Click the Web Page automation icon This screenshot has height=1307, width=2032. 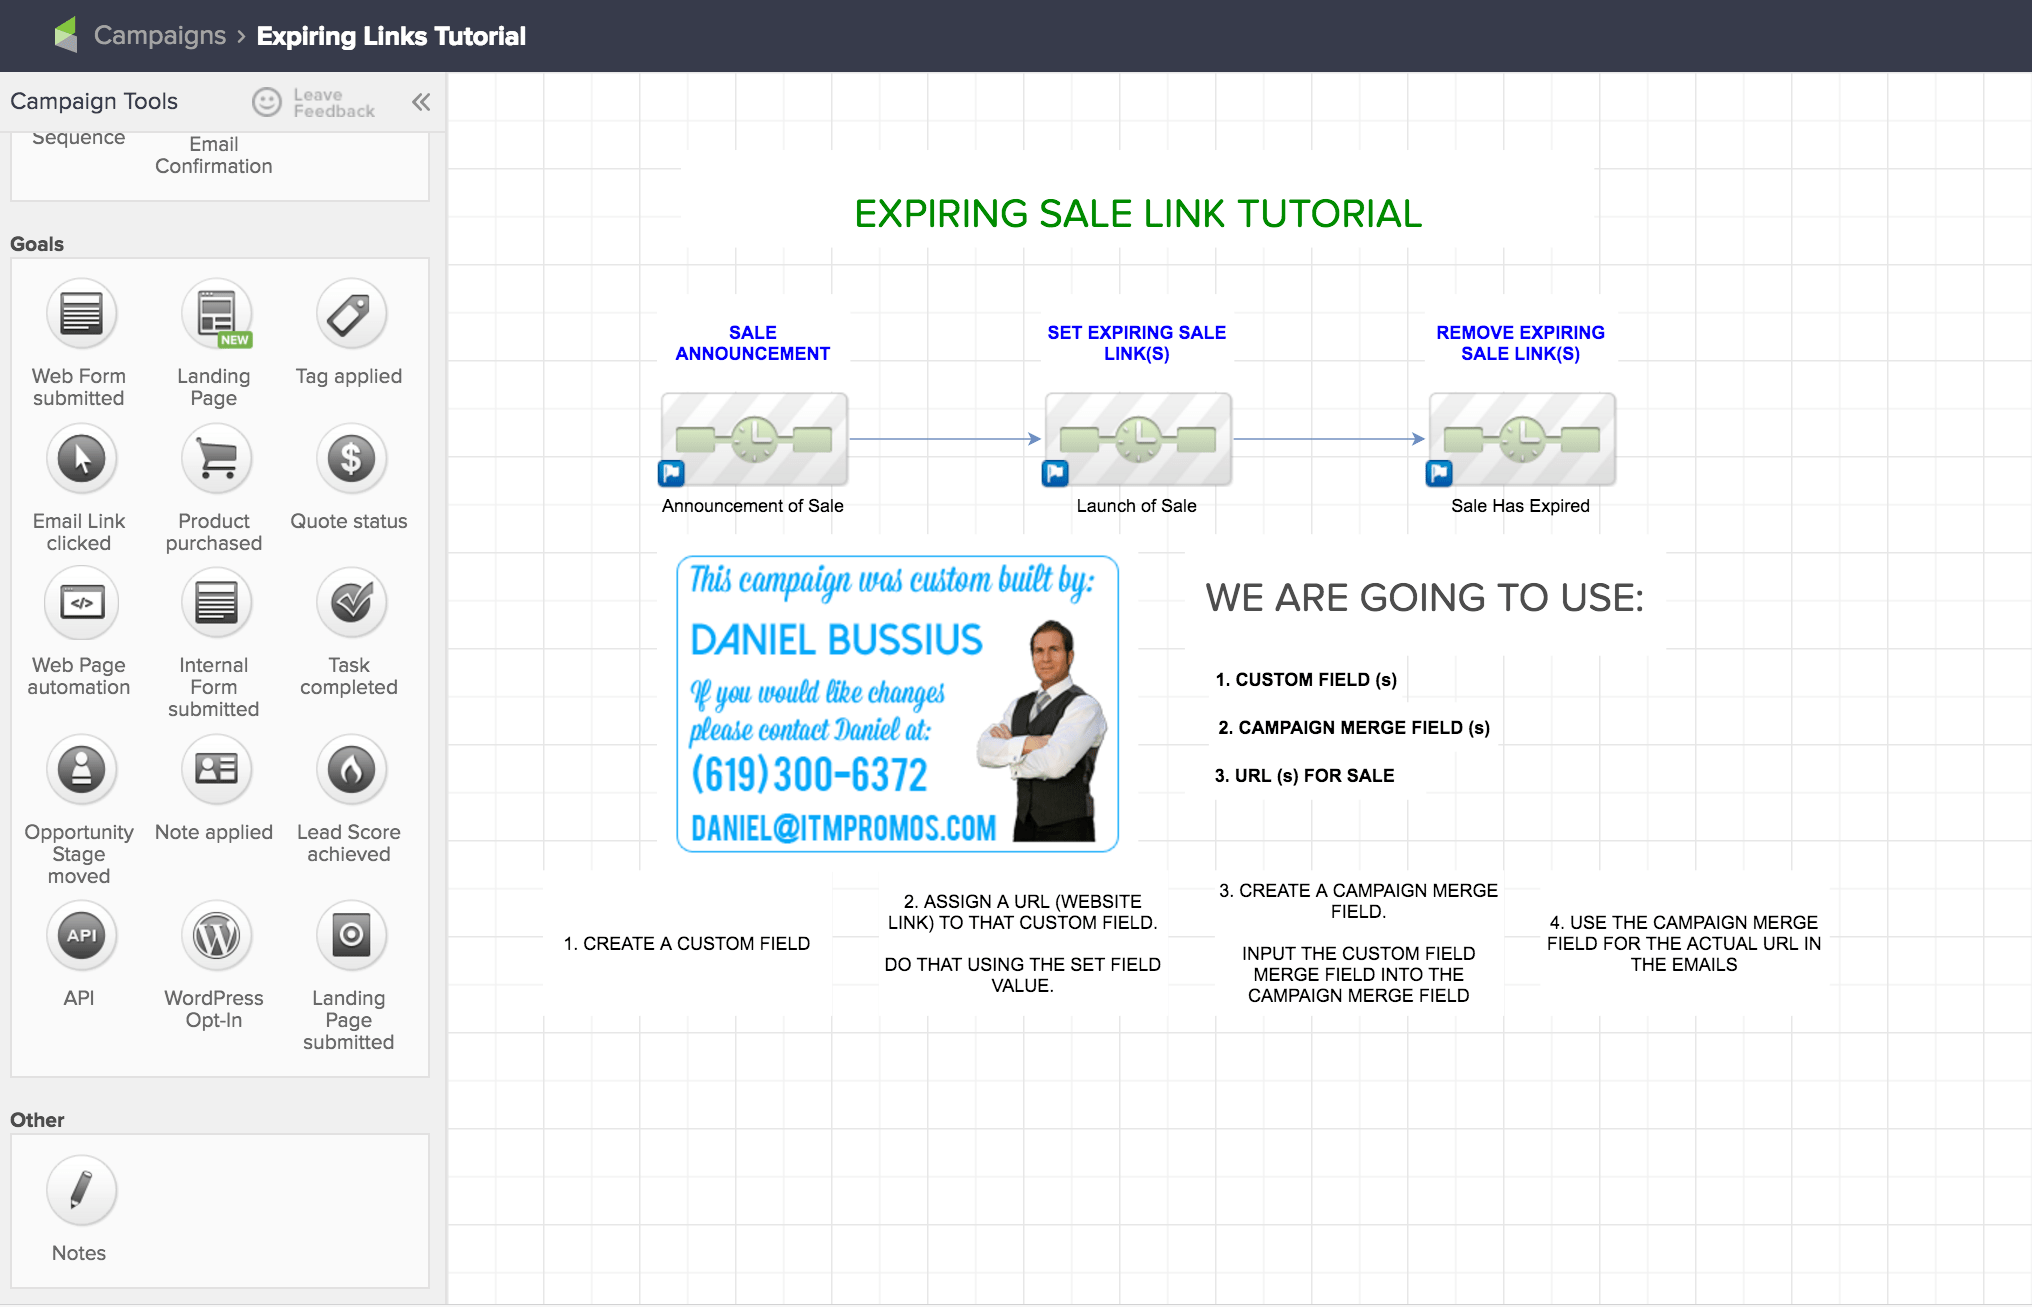[x=80, y=602]
